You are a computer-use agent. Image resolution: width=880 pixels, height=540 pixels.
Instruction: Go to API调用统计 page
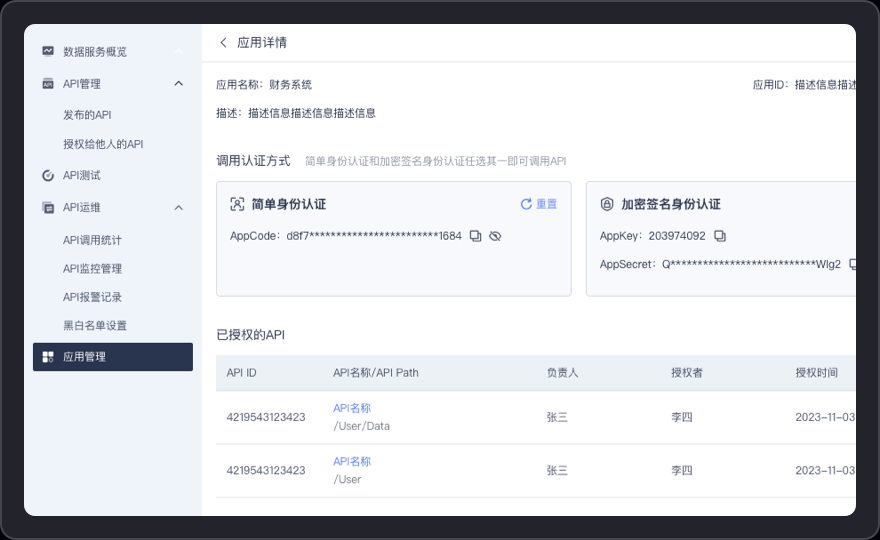92,240
